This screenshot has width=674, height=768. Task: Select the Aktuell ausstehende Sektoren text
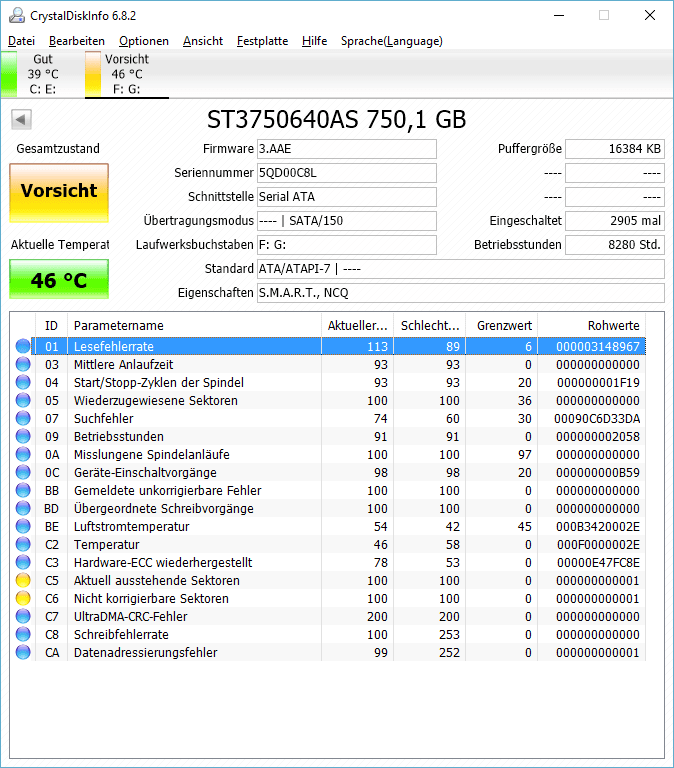click(x=157, y=580)
